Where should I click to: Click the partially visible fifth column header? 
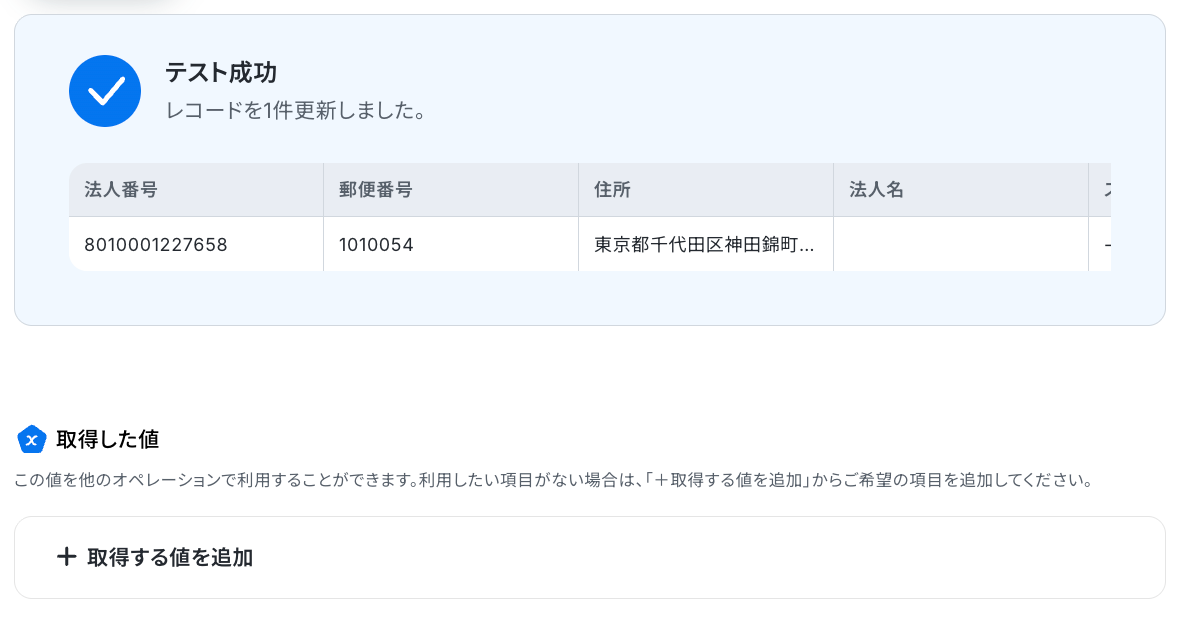coord(1100,190)
